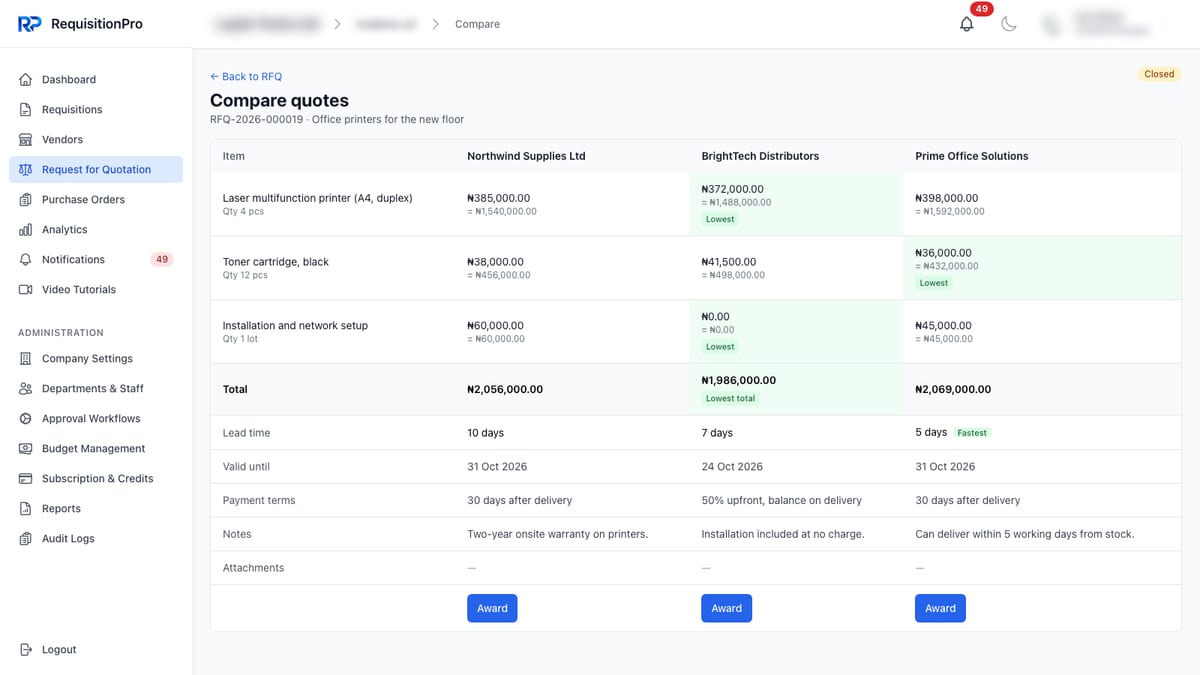Click the Compare breadcrumb item
The height and width of the screenshot is (675, 1200).
click(477, 24)
